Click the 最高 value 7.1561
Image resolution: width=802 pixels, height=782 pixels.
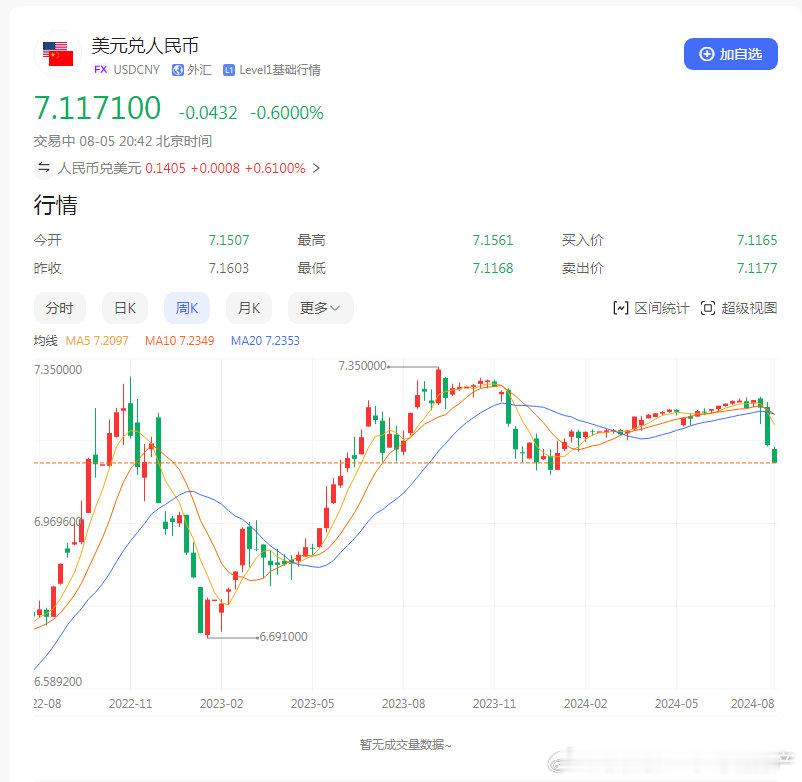(x=493, y=240)
